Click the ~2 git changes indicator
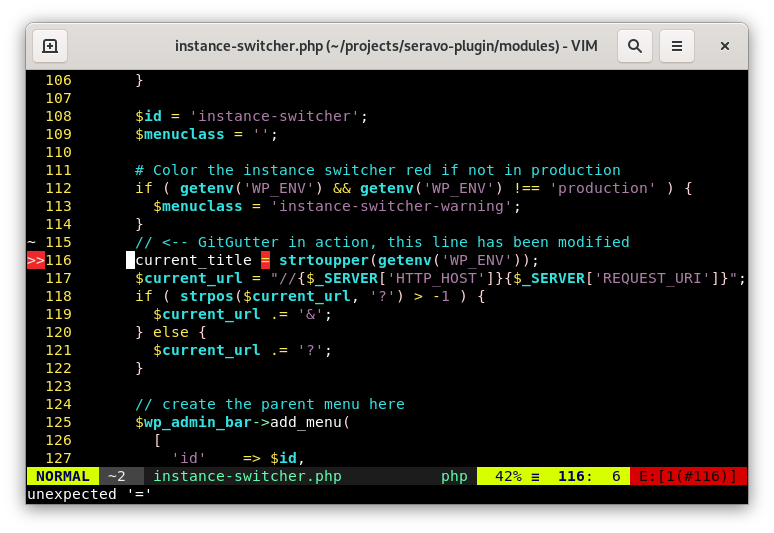Image resolution: width=774 pixels, height=533 pixels. click(x=116, y=476)
